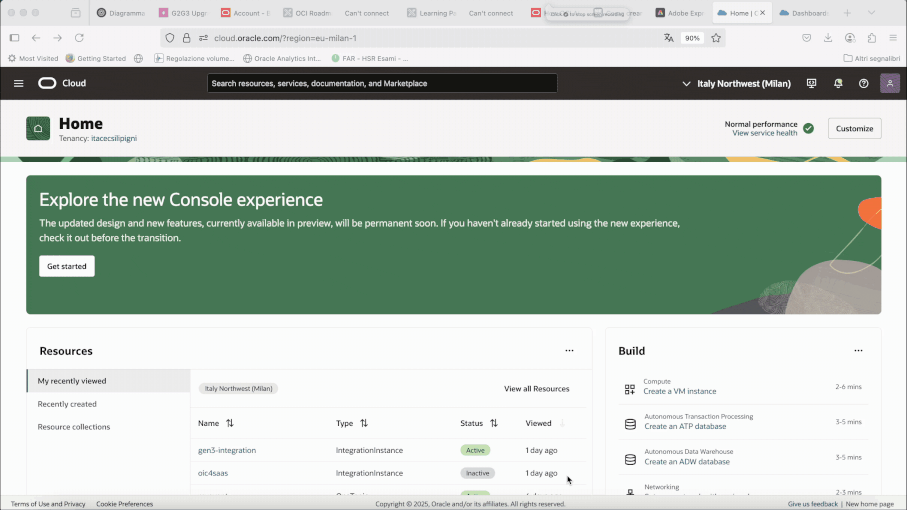Open the Oracle Cloud navigation hamburger menu
The height and width of the screenshot is (510, 907).
19,83
